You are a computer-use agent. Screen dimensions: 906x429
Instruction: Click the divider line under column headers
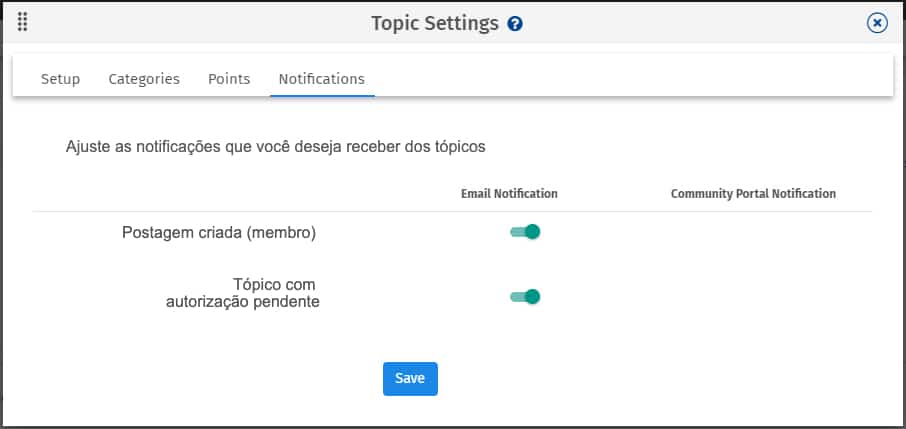452,212
